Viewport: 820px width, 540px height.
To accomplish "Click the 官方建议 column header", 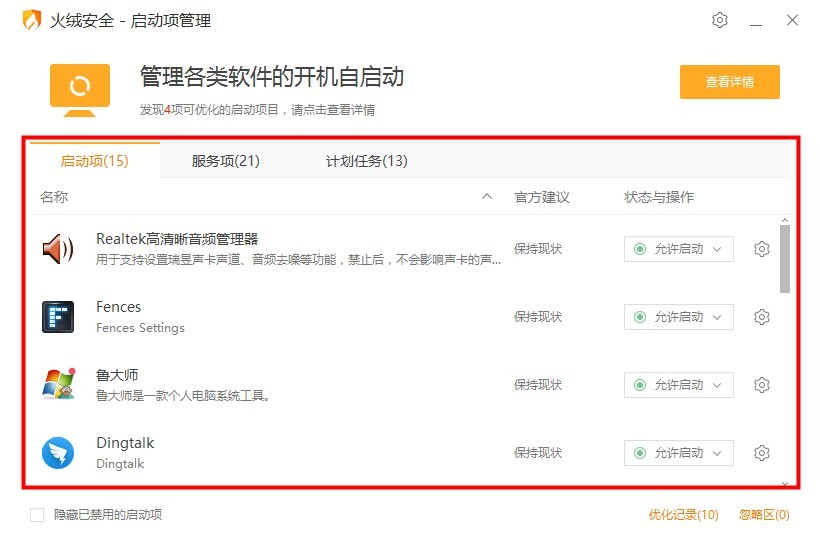I will 542,197.
